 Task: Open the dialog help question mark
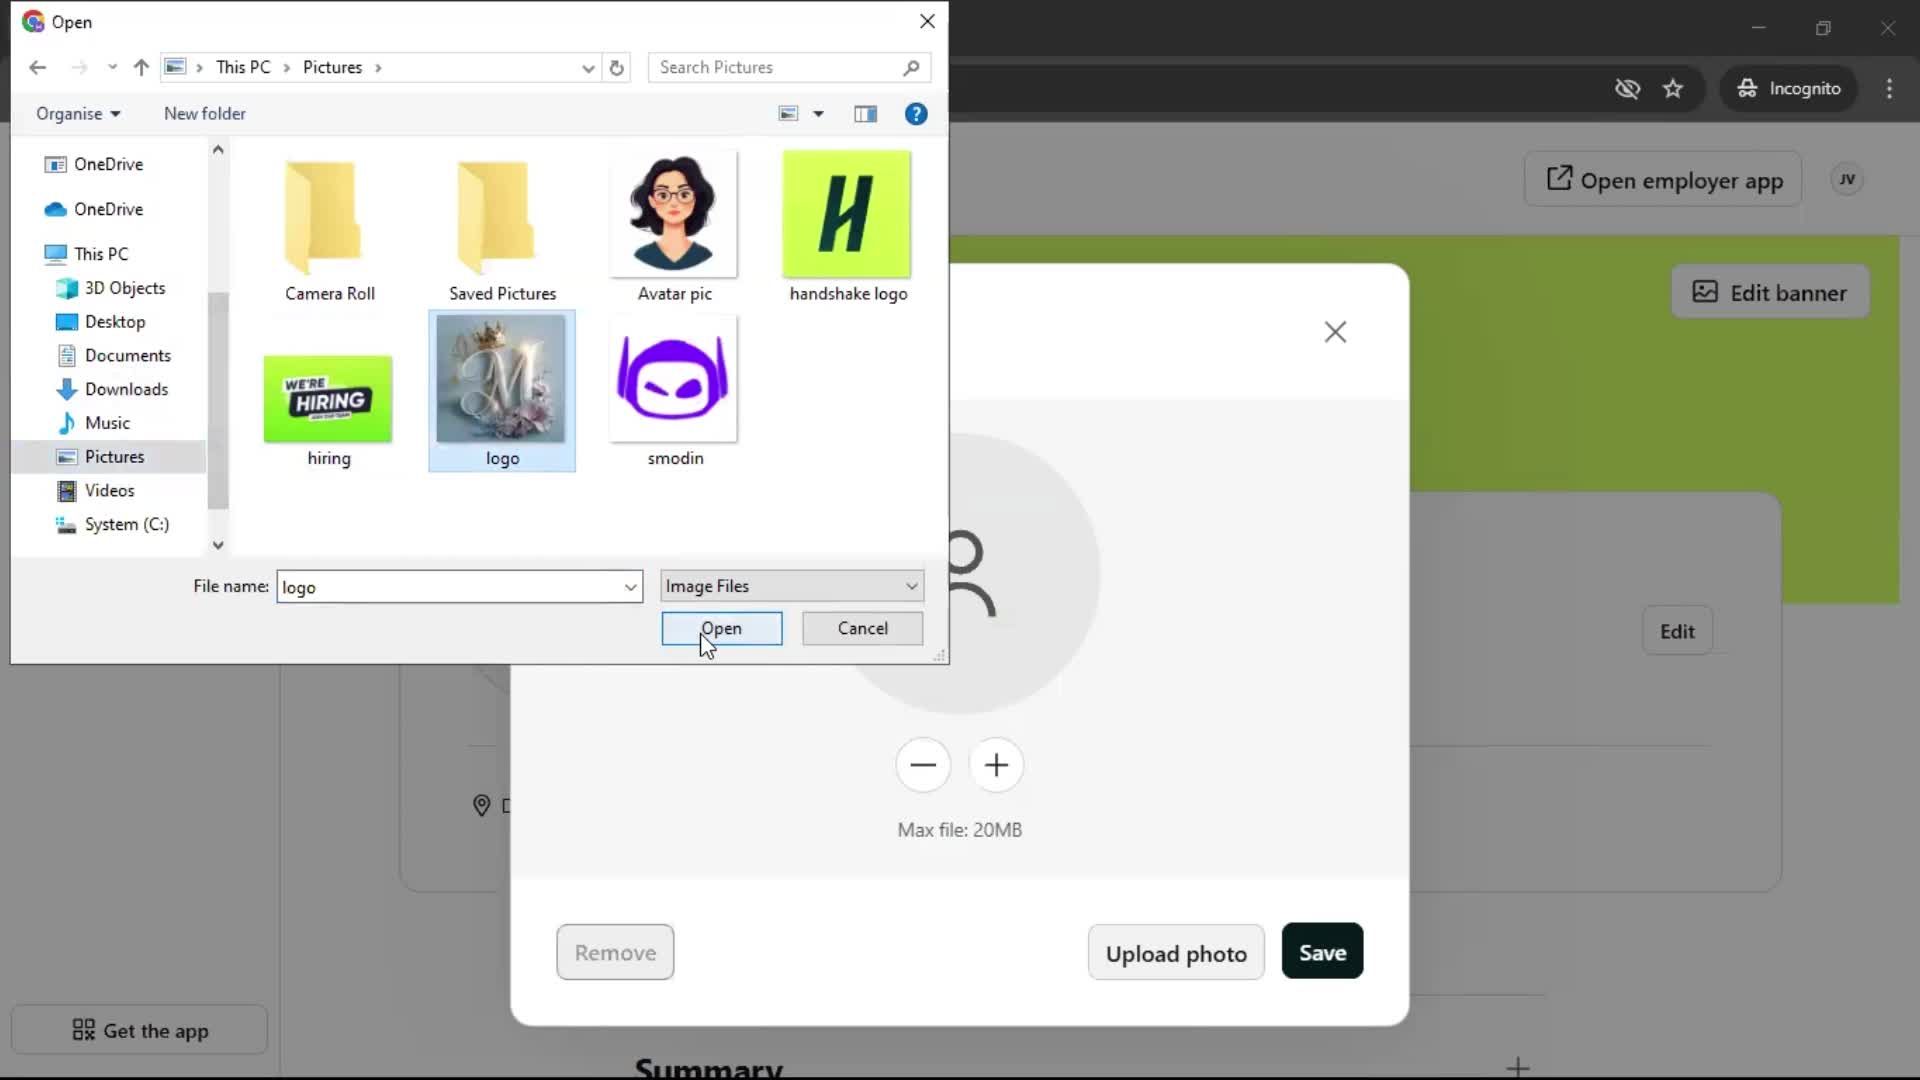point(916,114)
